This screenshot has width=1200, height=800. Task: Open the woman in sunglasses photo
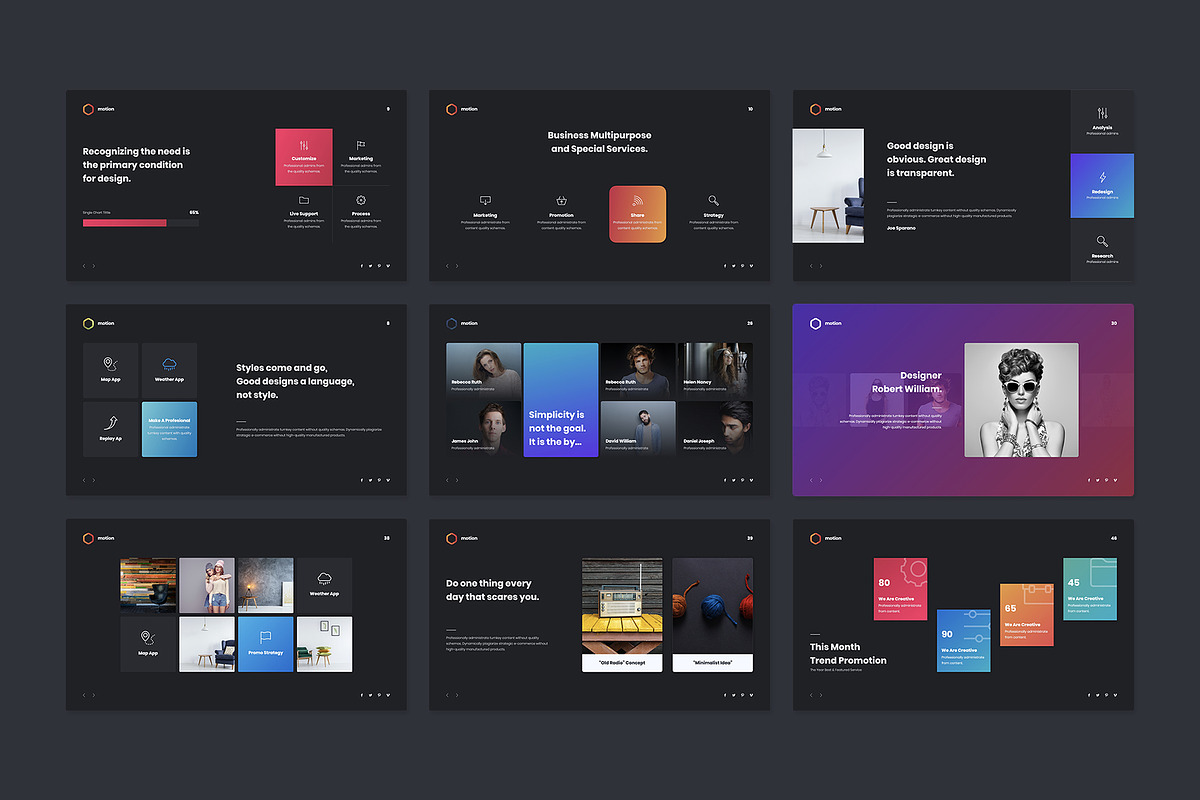1021,400
